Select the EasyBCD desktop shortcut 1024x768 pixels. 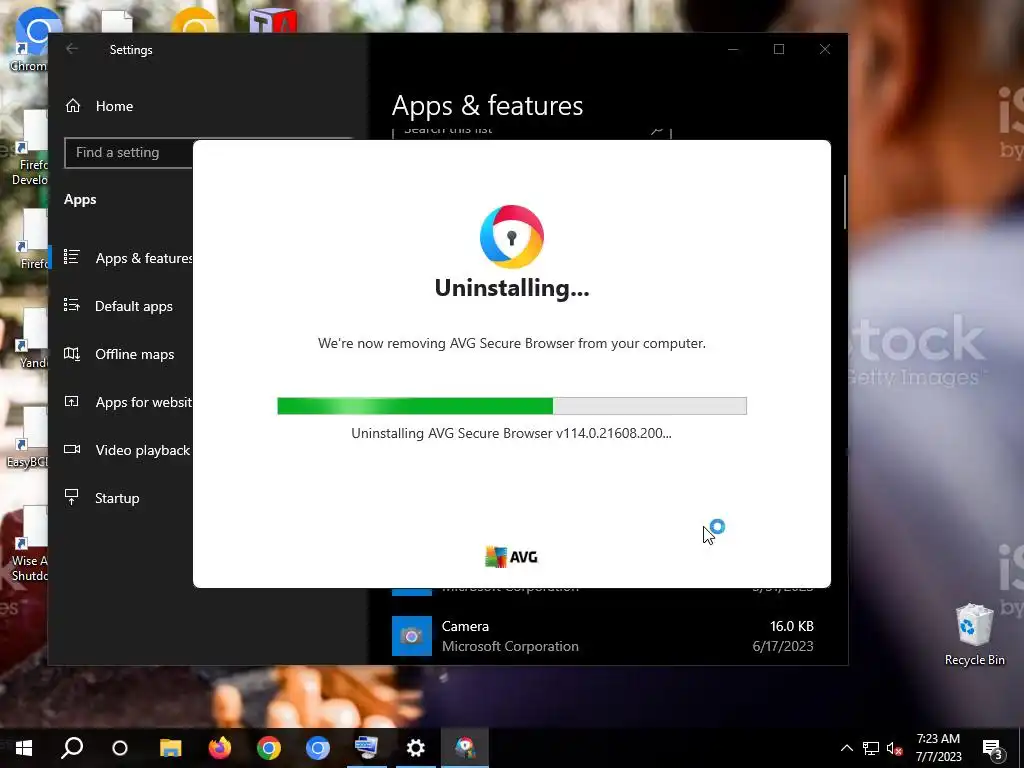(27, 438)
